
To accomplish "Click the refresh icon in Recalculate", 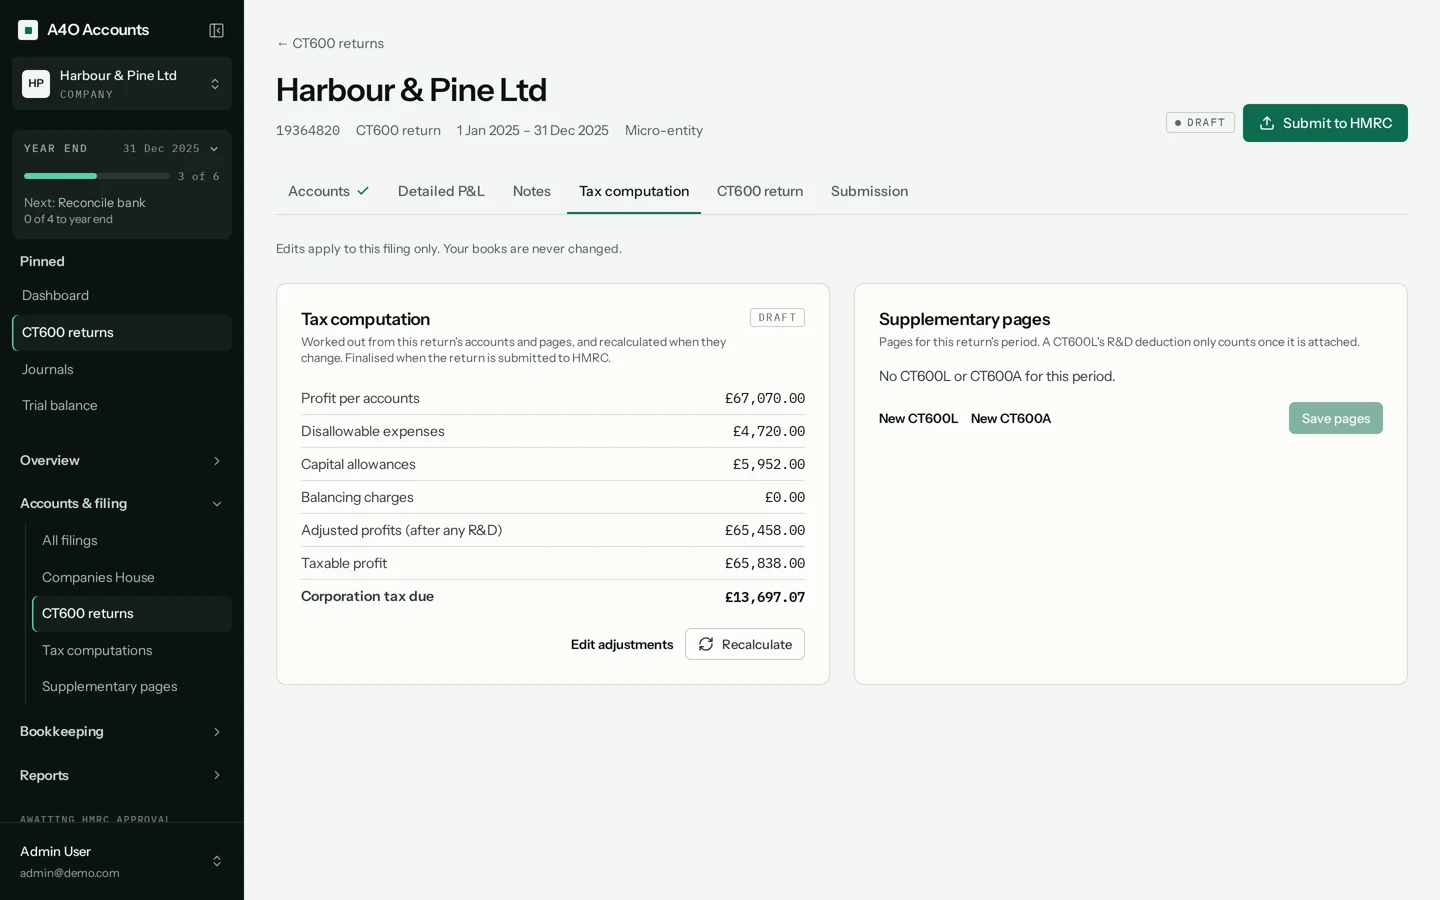I will (706, 644).
